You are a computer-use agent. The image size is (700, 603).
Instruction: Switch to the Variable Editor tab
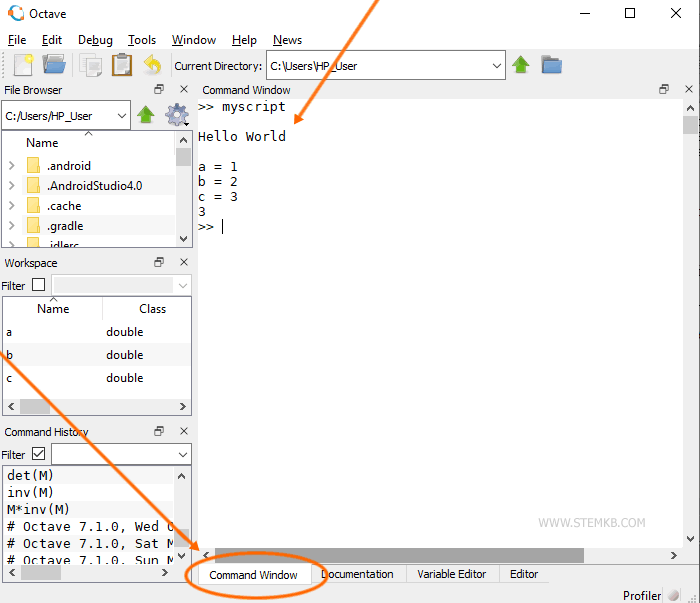[451, 574]
